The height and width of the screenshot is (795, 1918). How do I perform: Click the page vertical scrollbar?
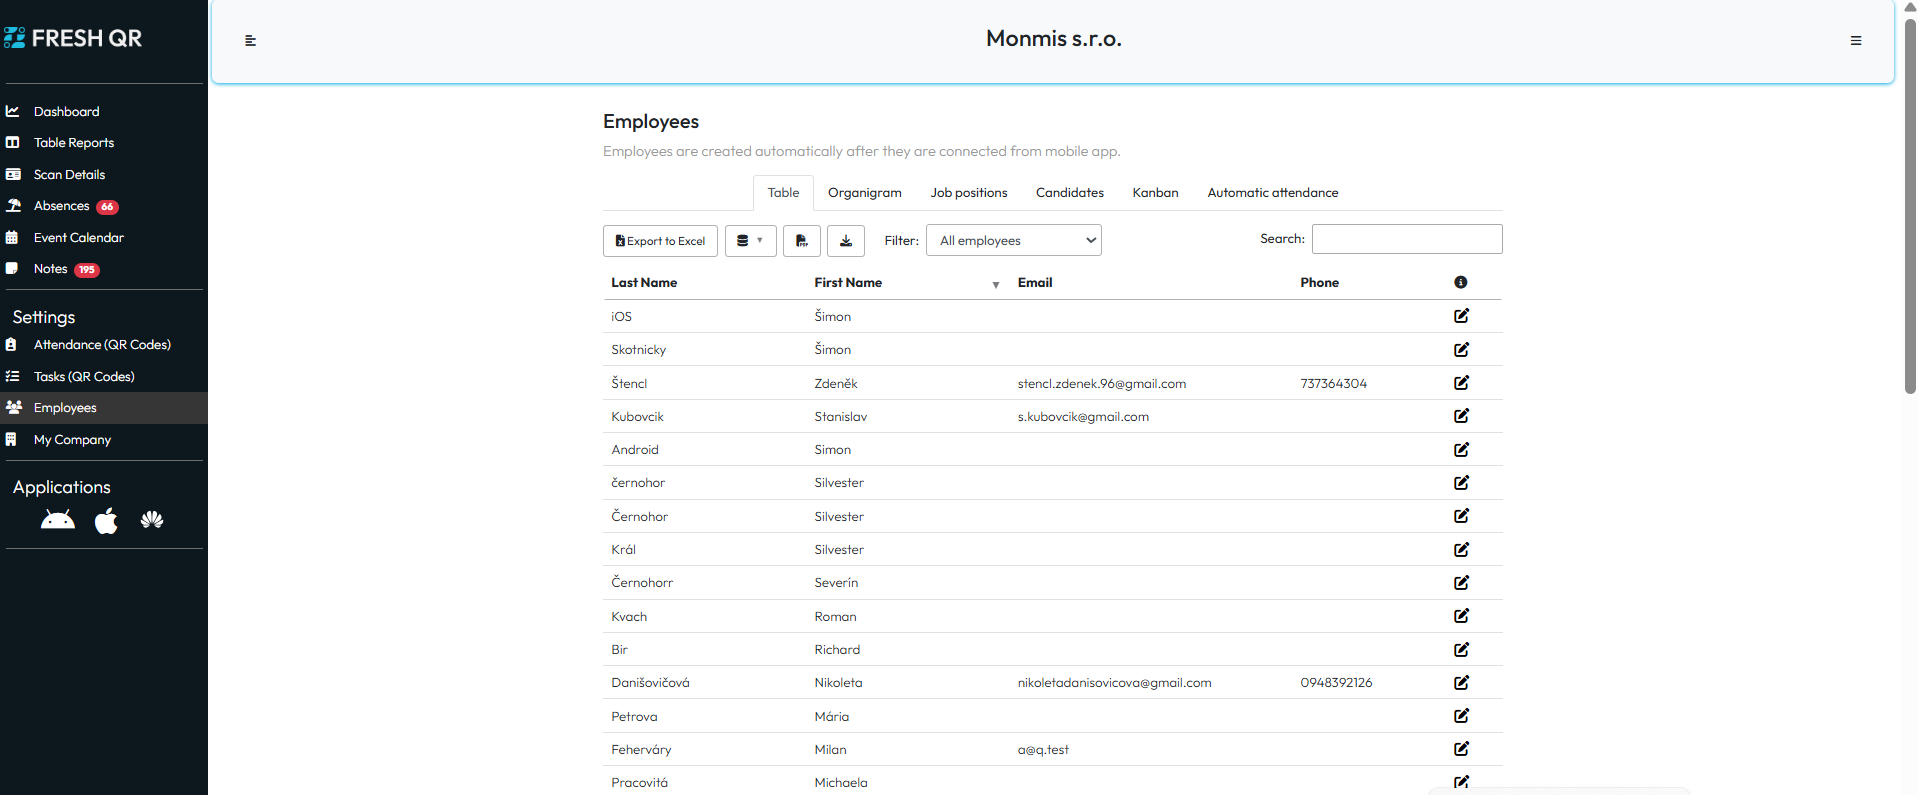(1910, 200)
